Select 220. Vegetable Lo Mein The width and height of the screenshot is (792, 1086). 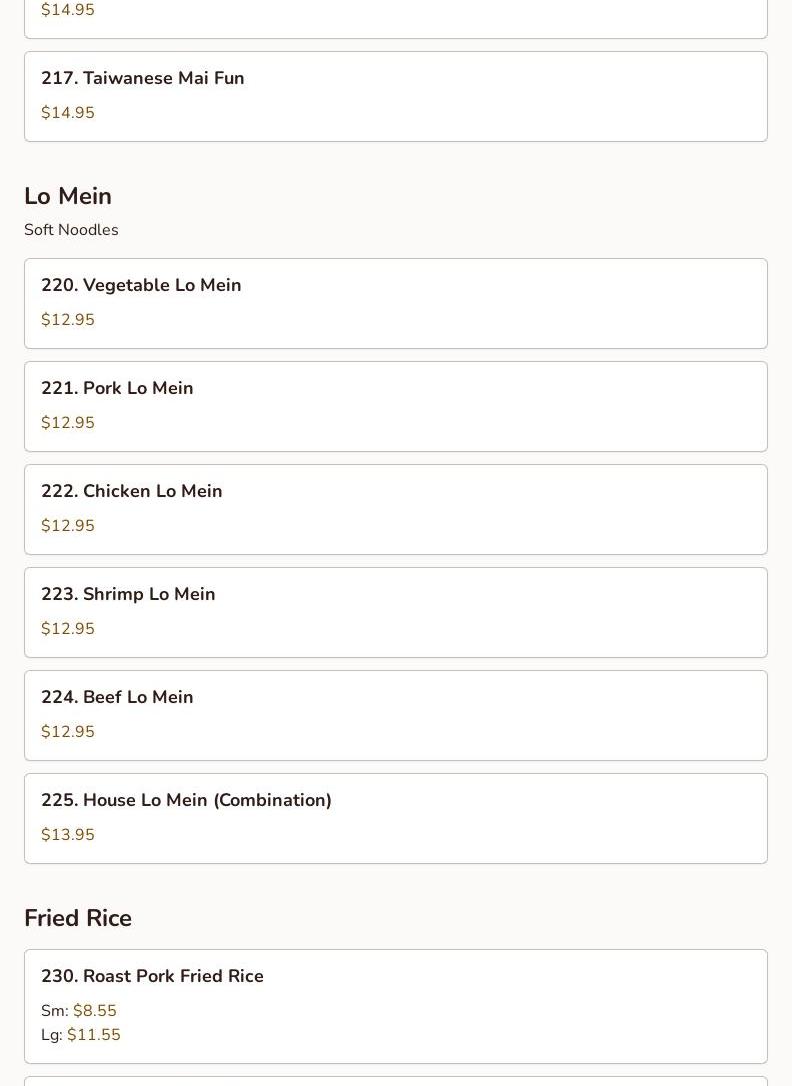(x=395, y=303)
